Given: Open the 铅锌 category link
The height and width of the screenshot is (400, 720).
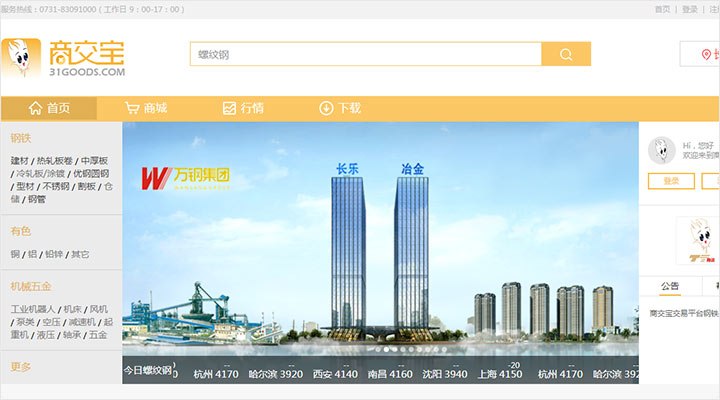Looking at the screenshot, I should tap(54, 254).
